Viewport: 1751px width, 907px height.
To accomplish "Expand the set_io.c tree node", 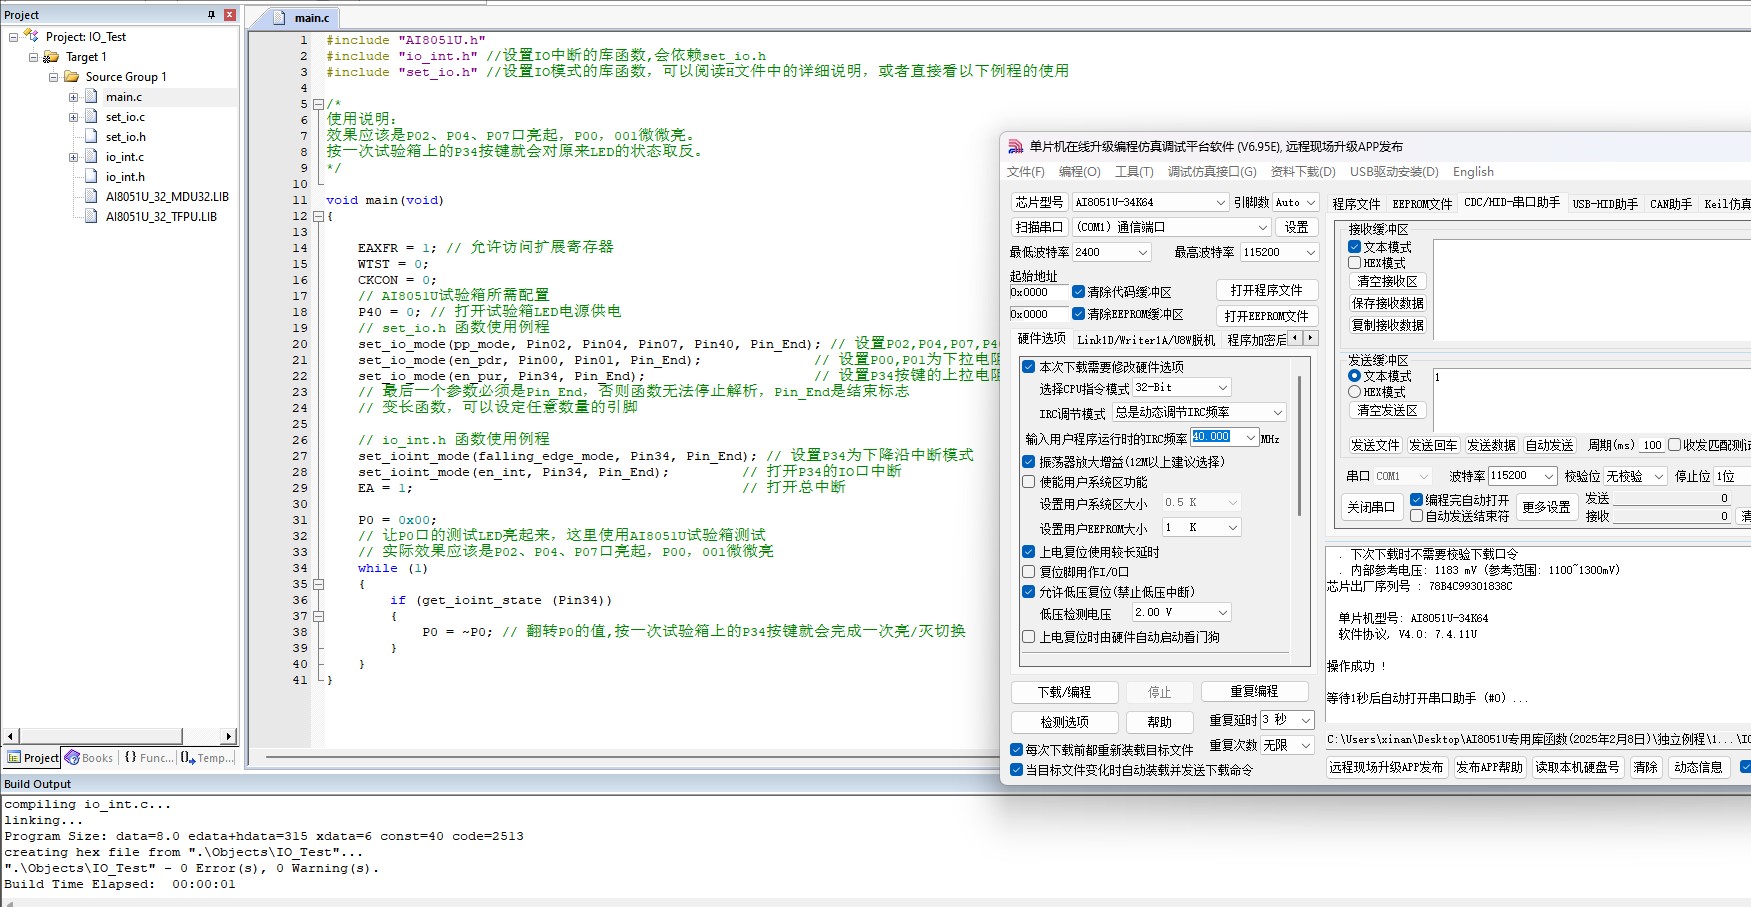I will [x=73, y=117].
